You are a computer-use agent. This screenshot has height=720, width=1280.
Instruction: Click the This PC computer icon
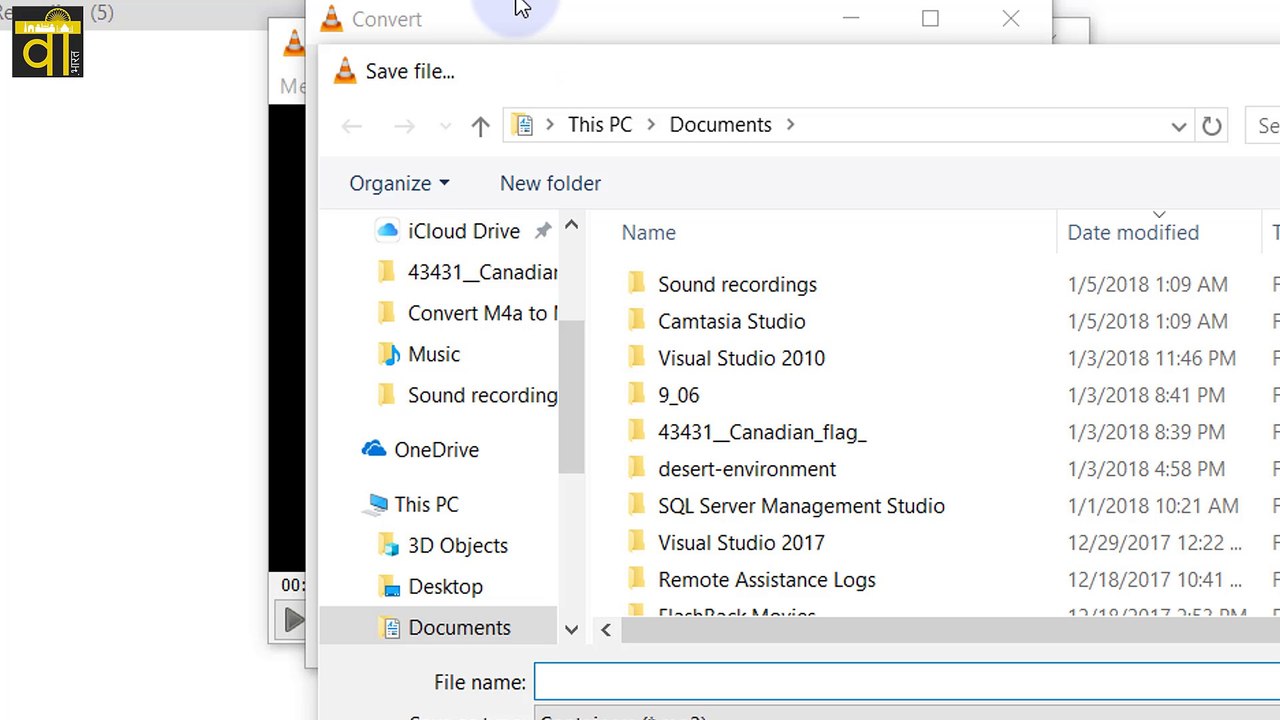pos(377,504)
